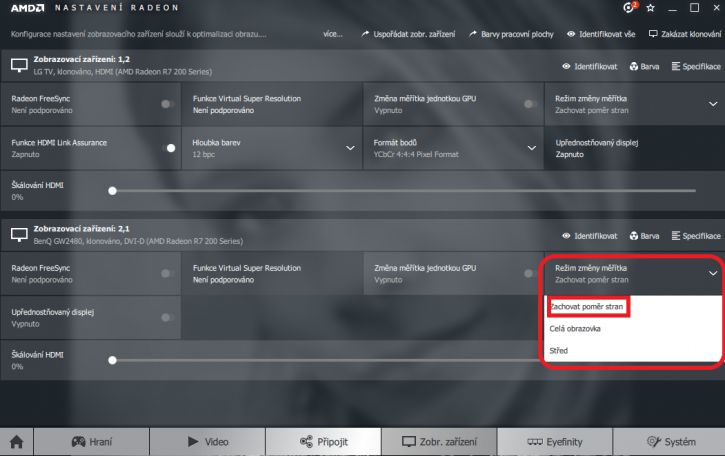Click the star favorites icon in title bar
725x456 pixels.
[x=651, y=7]
